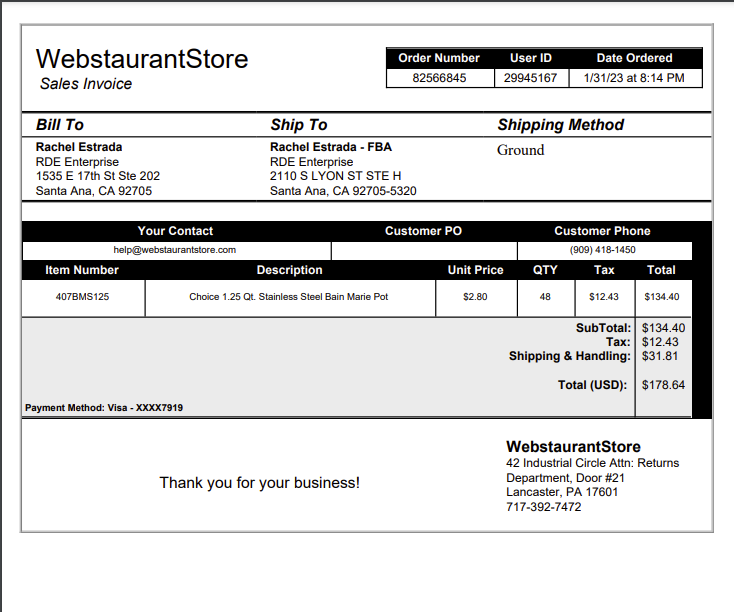Click the quantity value 48
Viewport: 734px width, 612px height.
[x=545, y=297]
